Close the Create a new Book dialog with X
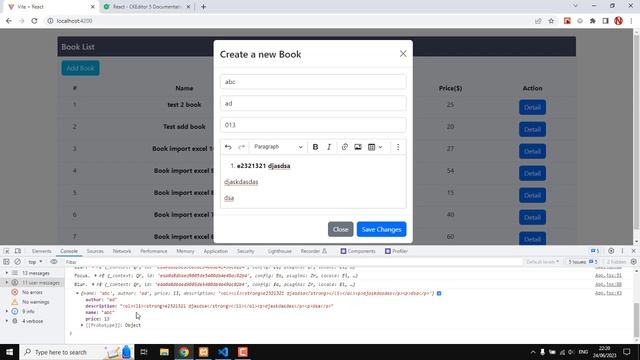Viewport: 640px width, 360px height. tap(403, 54)
